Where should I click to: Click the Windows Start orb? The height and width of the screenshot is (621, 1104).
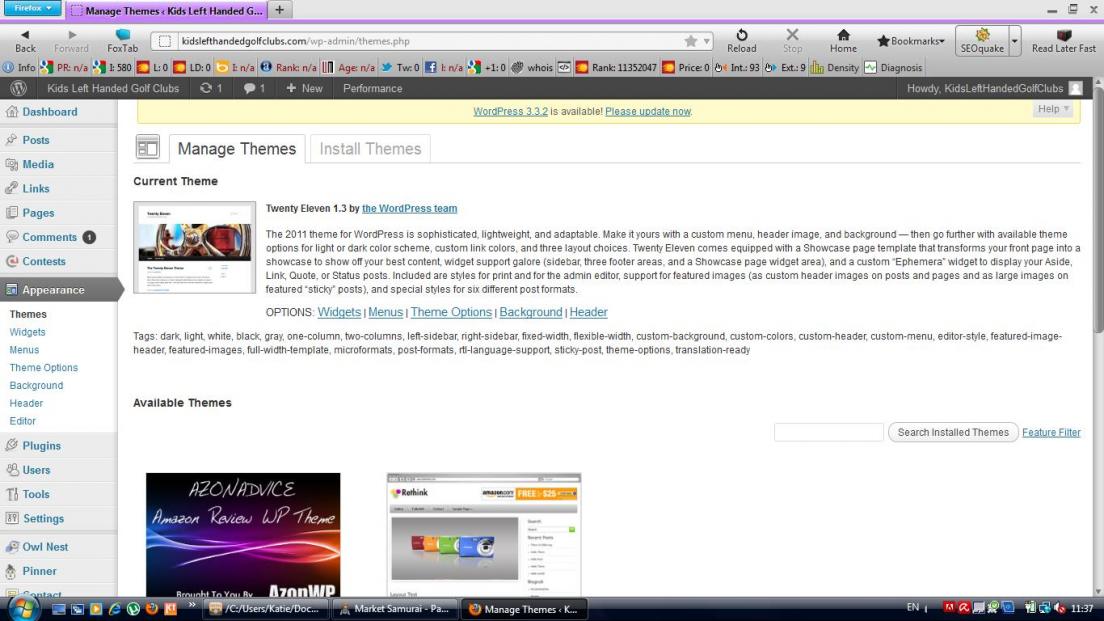click(x=23, y=608)
